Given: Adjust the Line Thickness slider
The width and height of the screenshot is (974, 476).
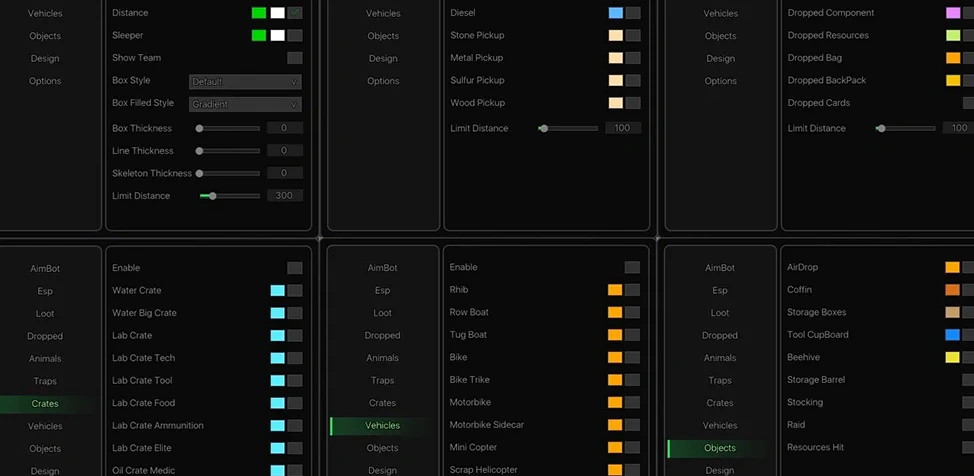Looking at the screenshot, I should pos(229,151).
